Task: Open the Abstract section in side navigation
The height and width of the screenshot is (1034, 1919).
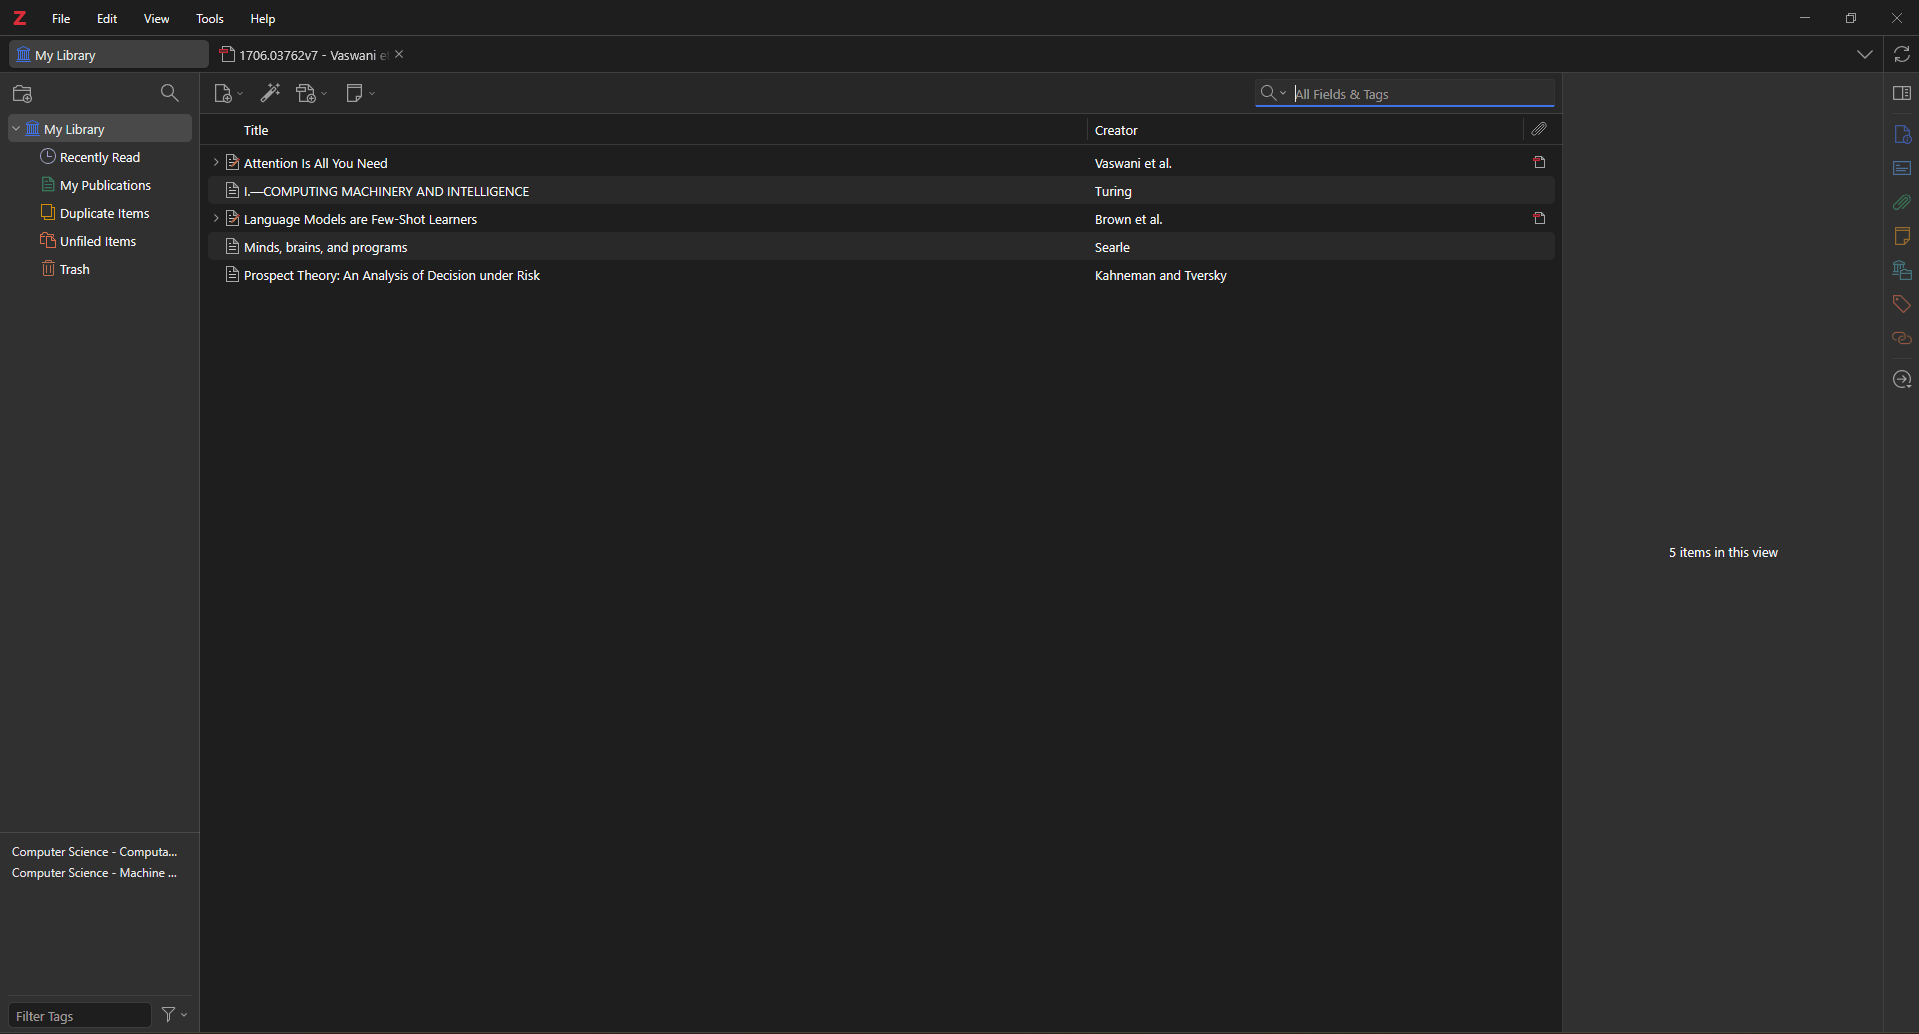Action: (1902, 169)
